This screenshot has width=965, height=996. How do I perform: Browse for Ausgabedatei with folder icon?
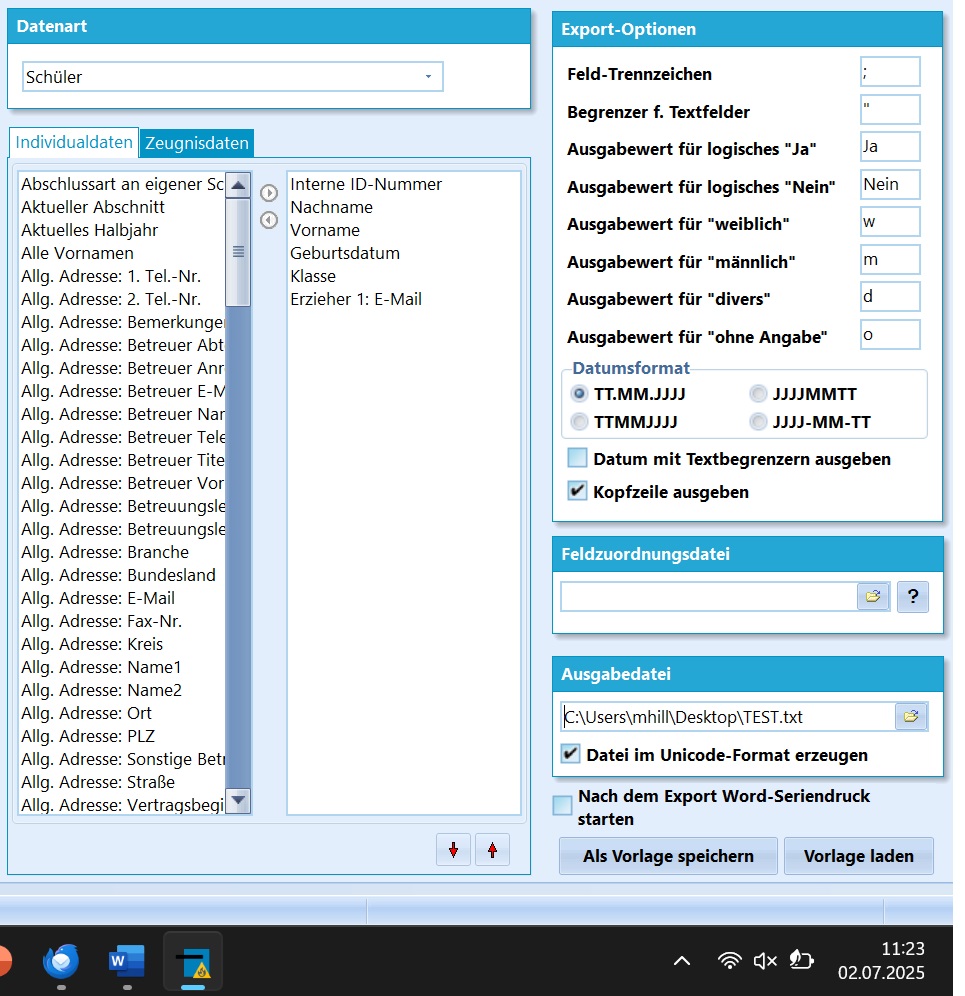pyautogui.click(x=911, y=717)
